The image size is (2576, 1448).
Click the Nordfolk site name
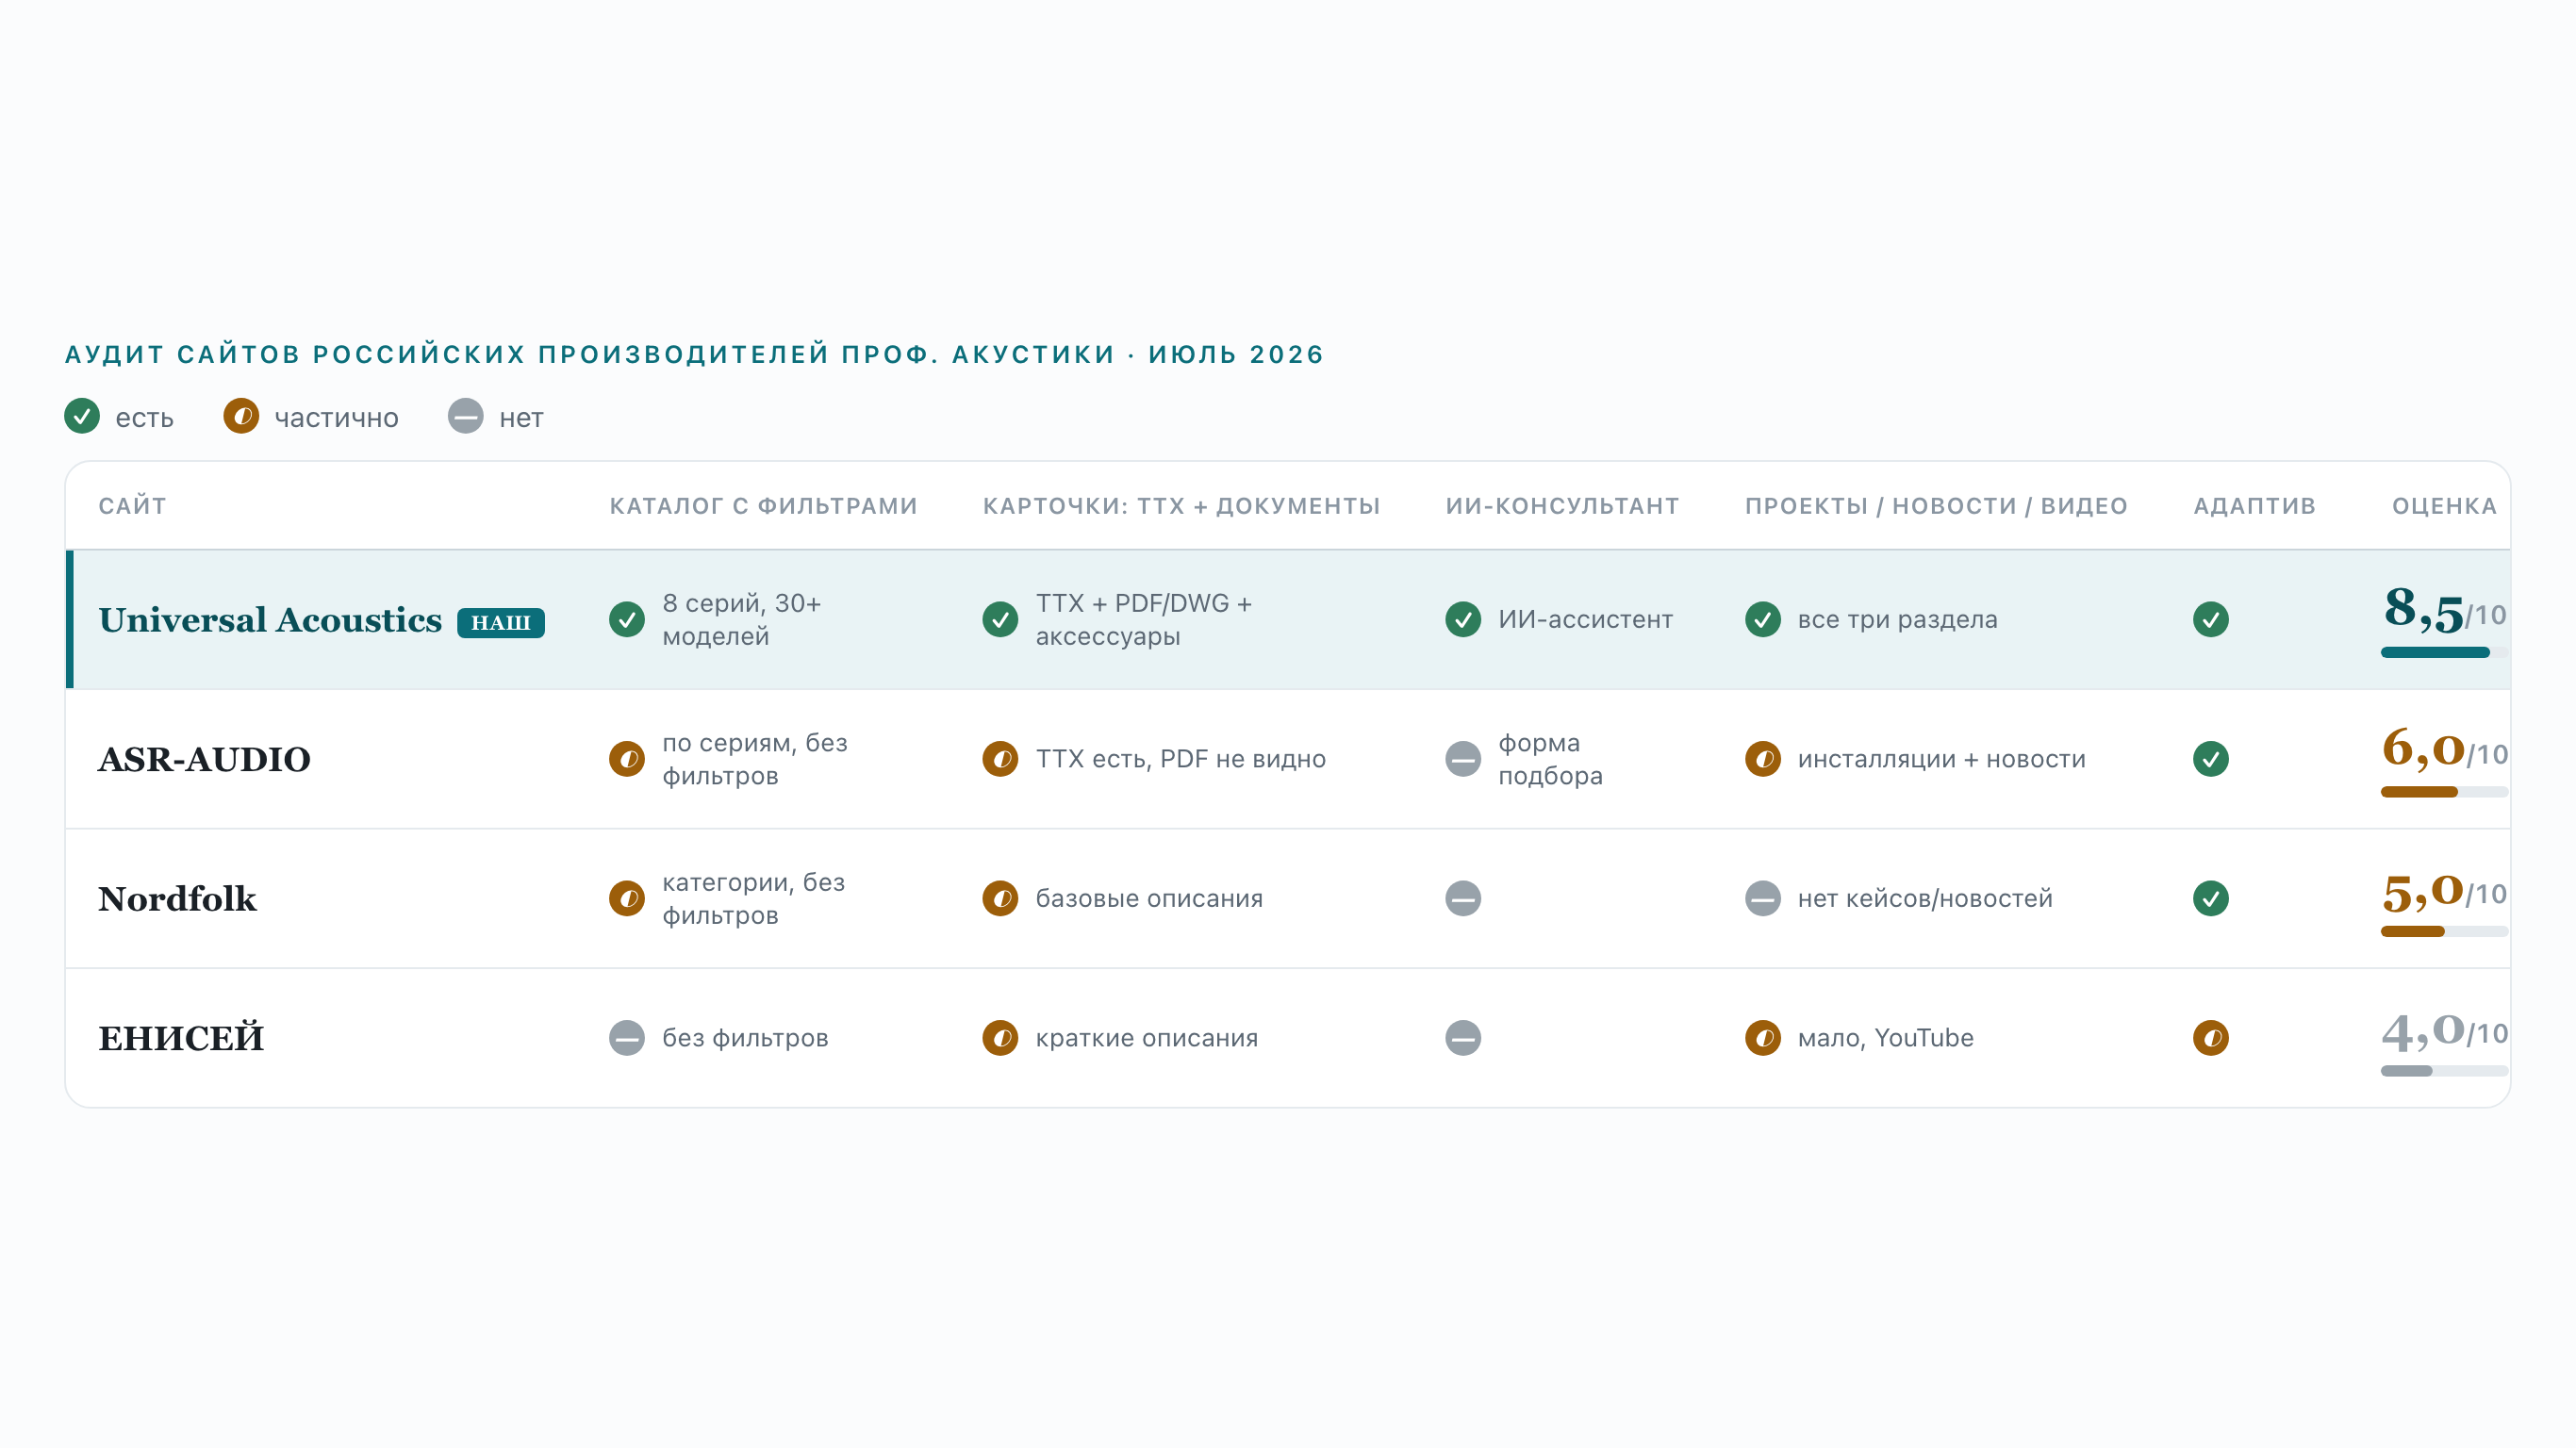[x=177, y=899]
